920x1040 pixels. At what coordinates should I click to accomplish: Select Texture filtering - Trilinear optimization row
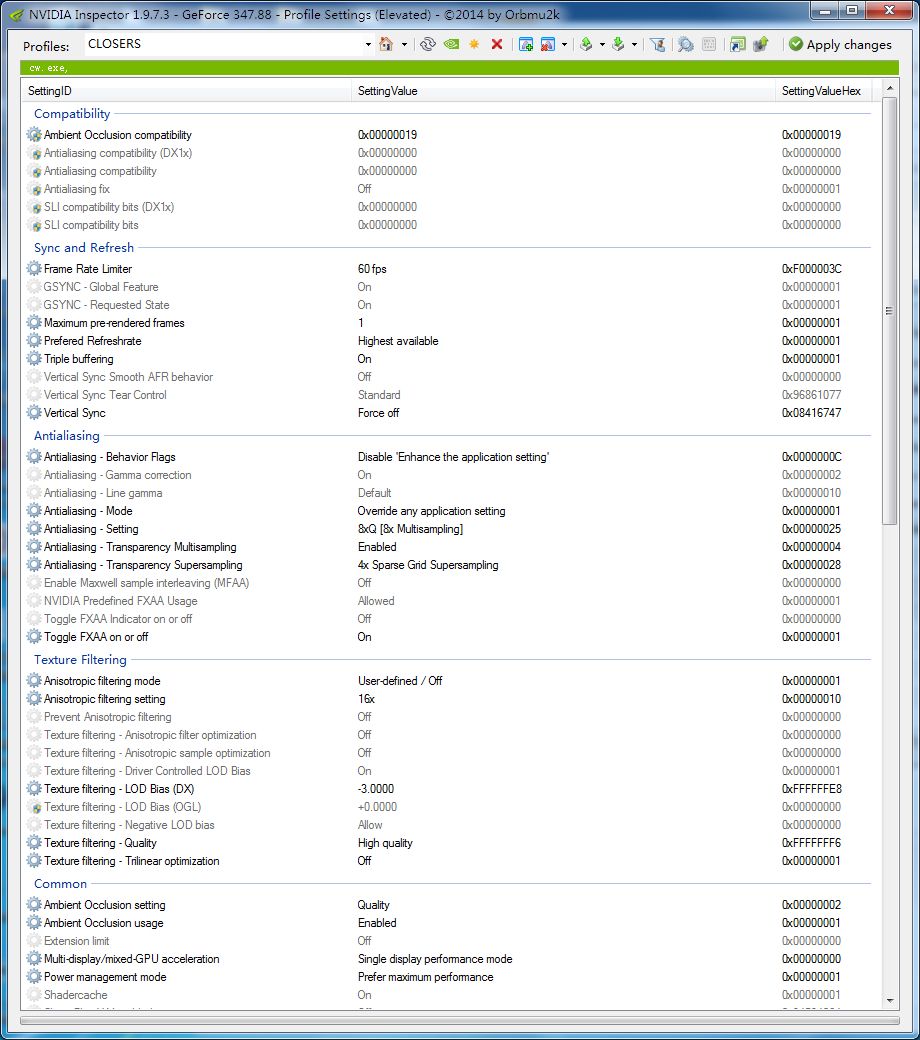click(x=447, y=861)
